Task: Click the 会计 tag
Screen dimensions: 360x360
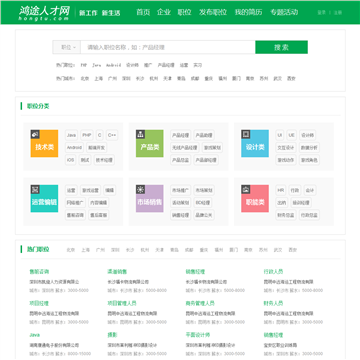Action: click(x=310, y=190)
